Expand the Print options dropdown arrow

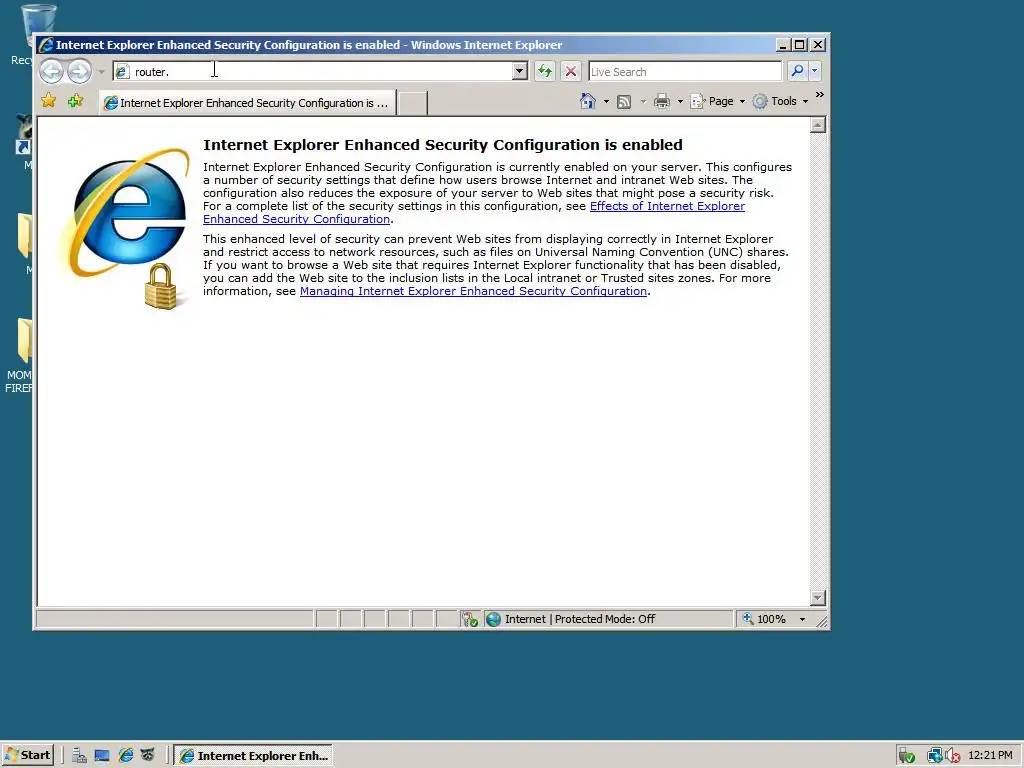[680, 101]
